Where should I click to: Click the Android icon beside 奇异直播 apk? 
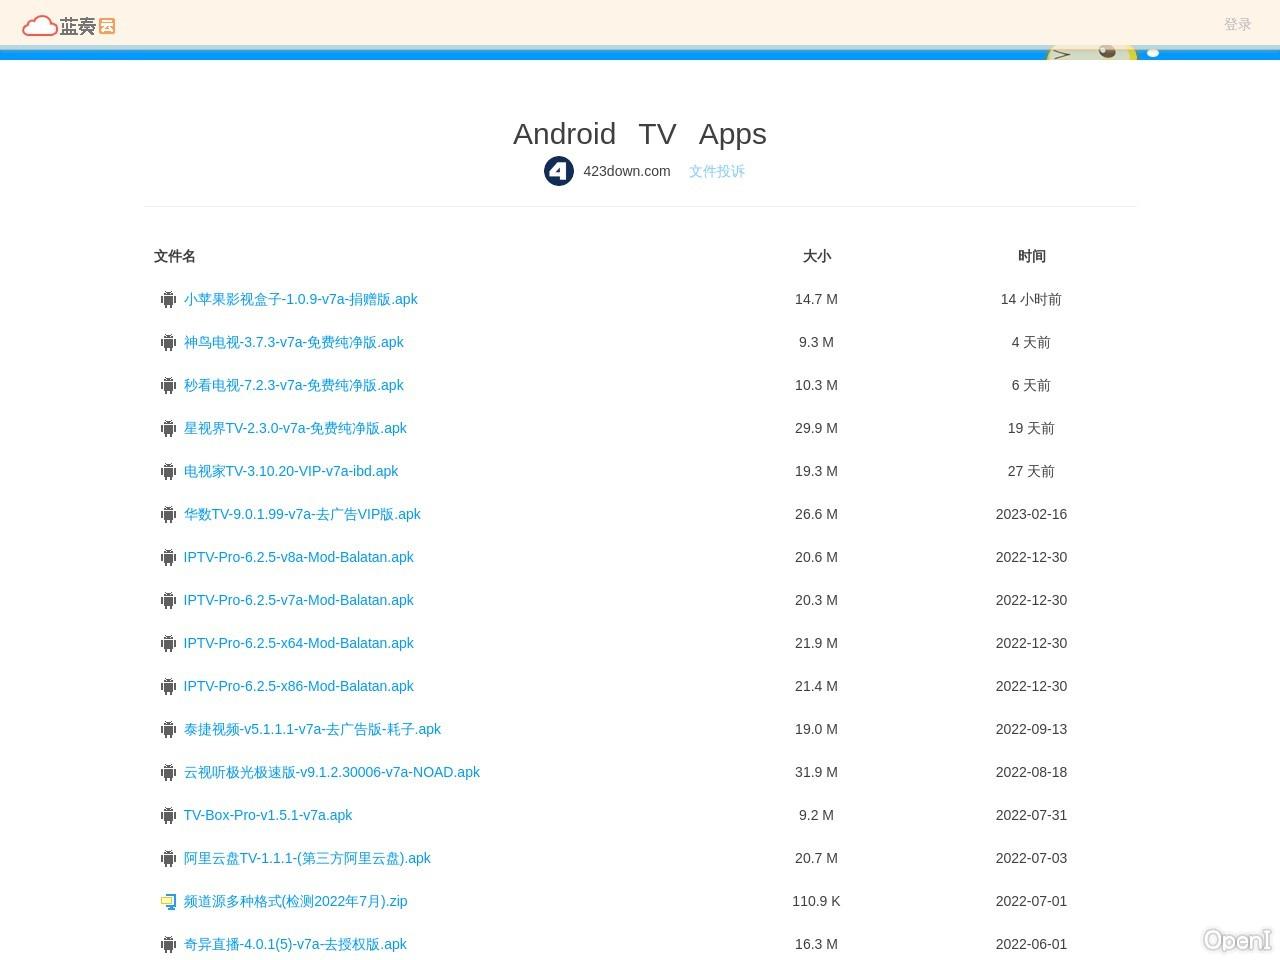[168, 945]
